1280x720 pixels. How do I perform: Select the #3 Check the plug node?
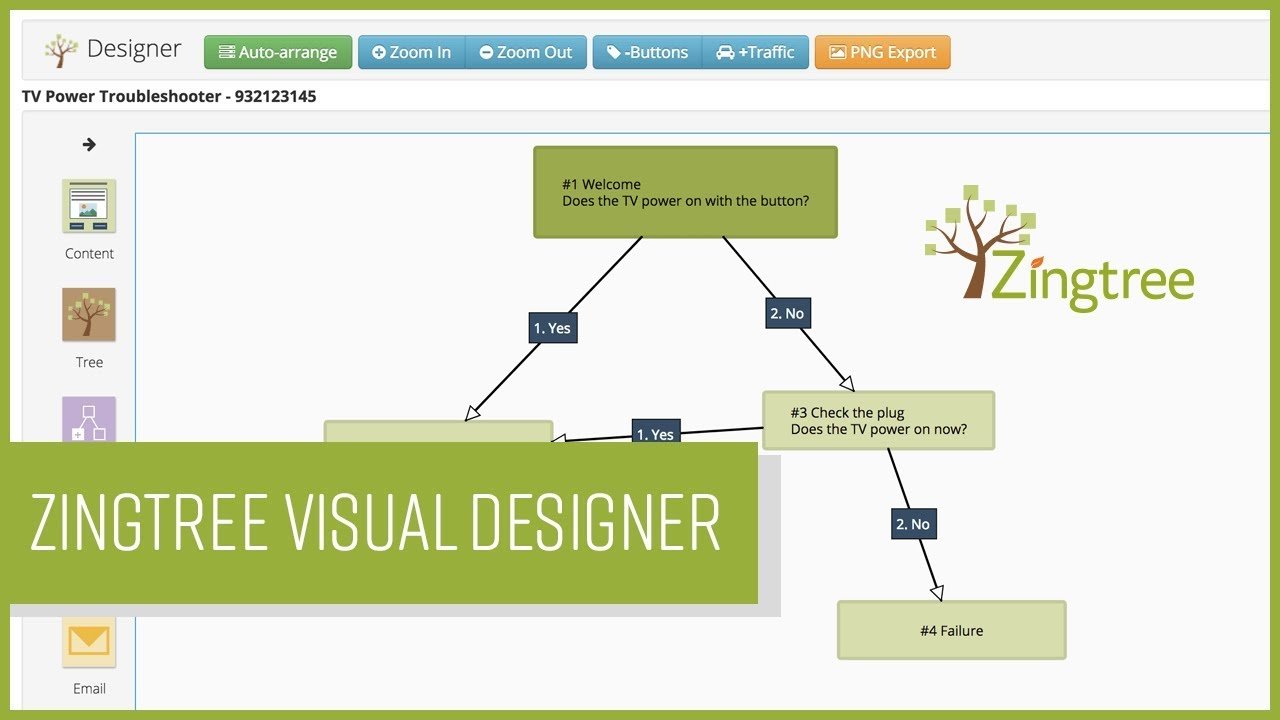tap(878, 420)
